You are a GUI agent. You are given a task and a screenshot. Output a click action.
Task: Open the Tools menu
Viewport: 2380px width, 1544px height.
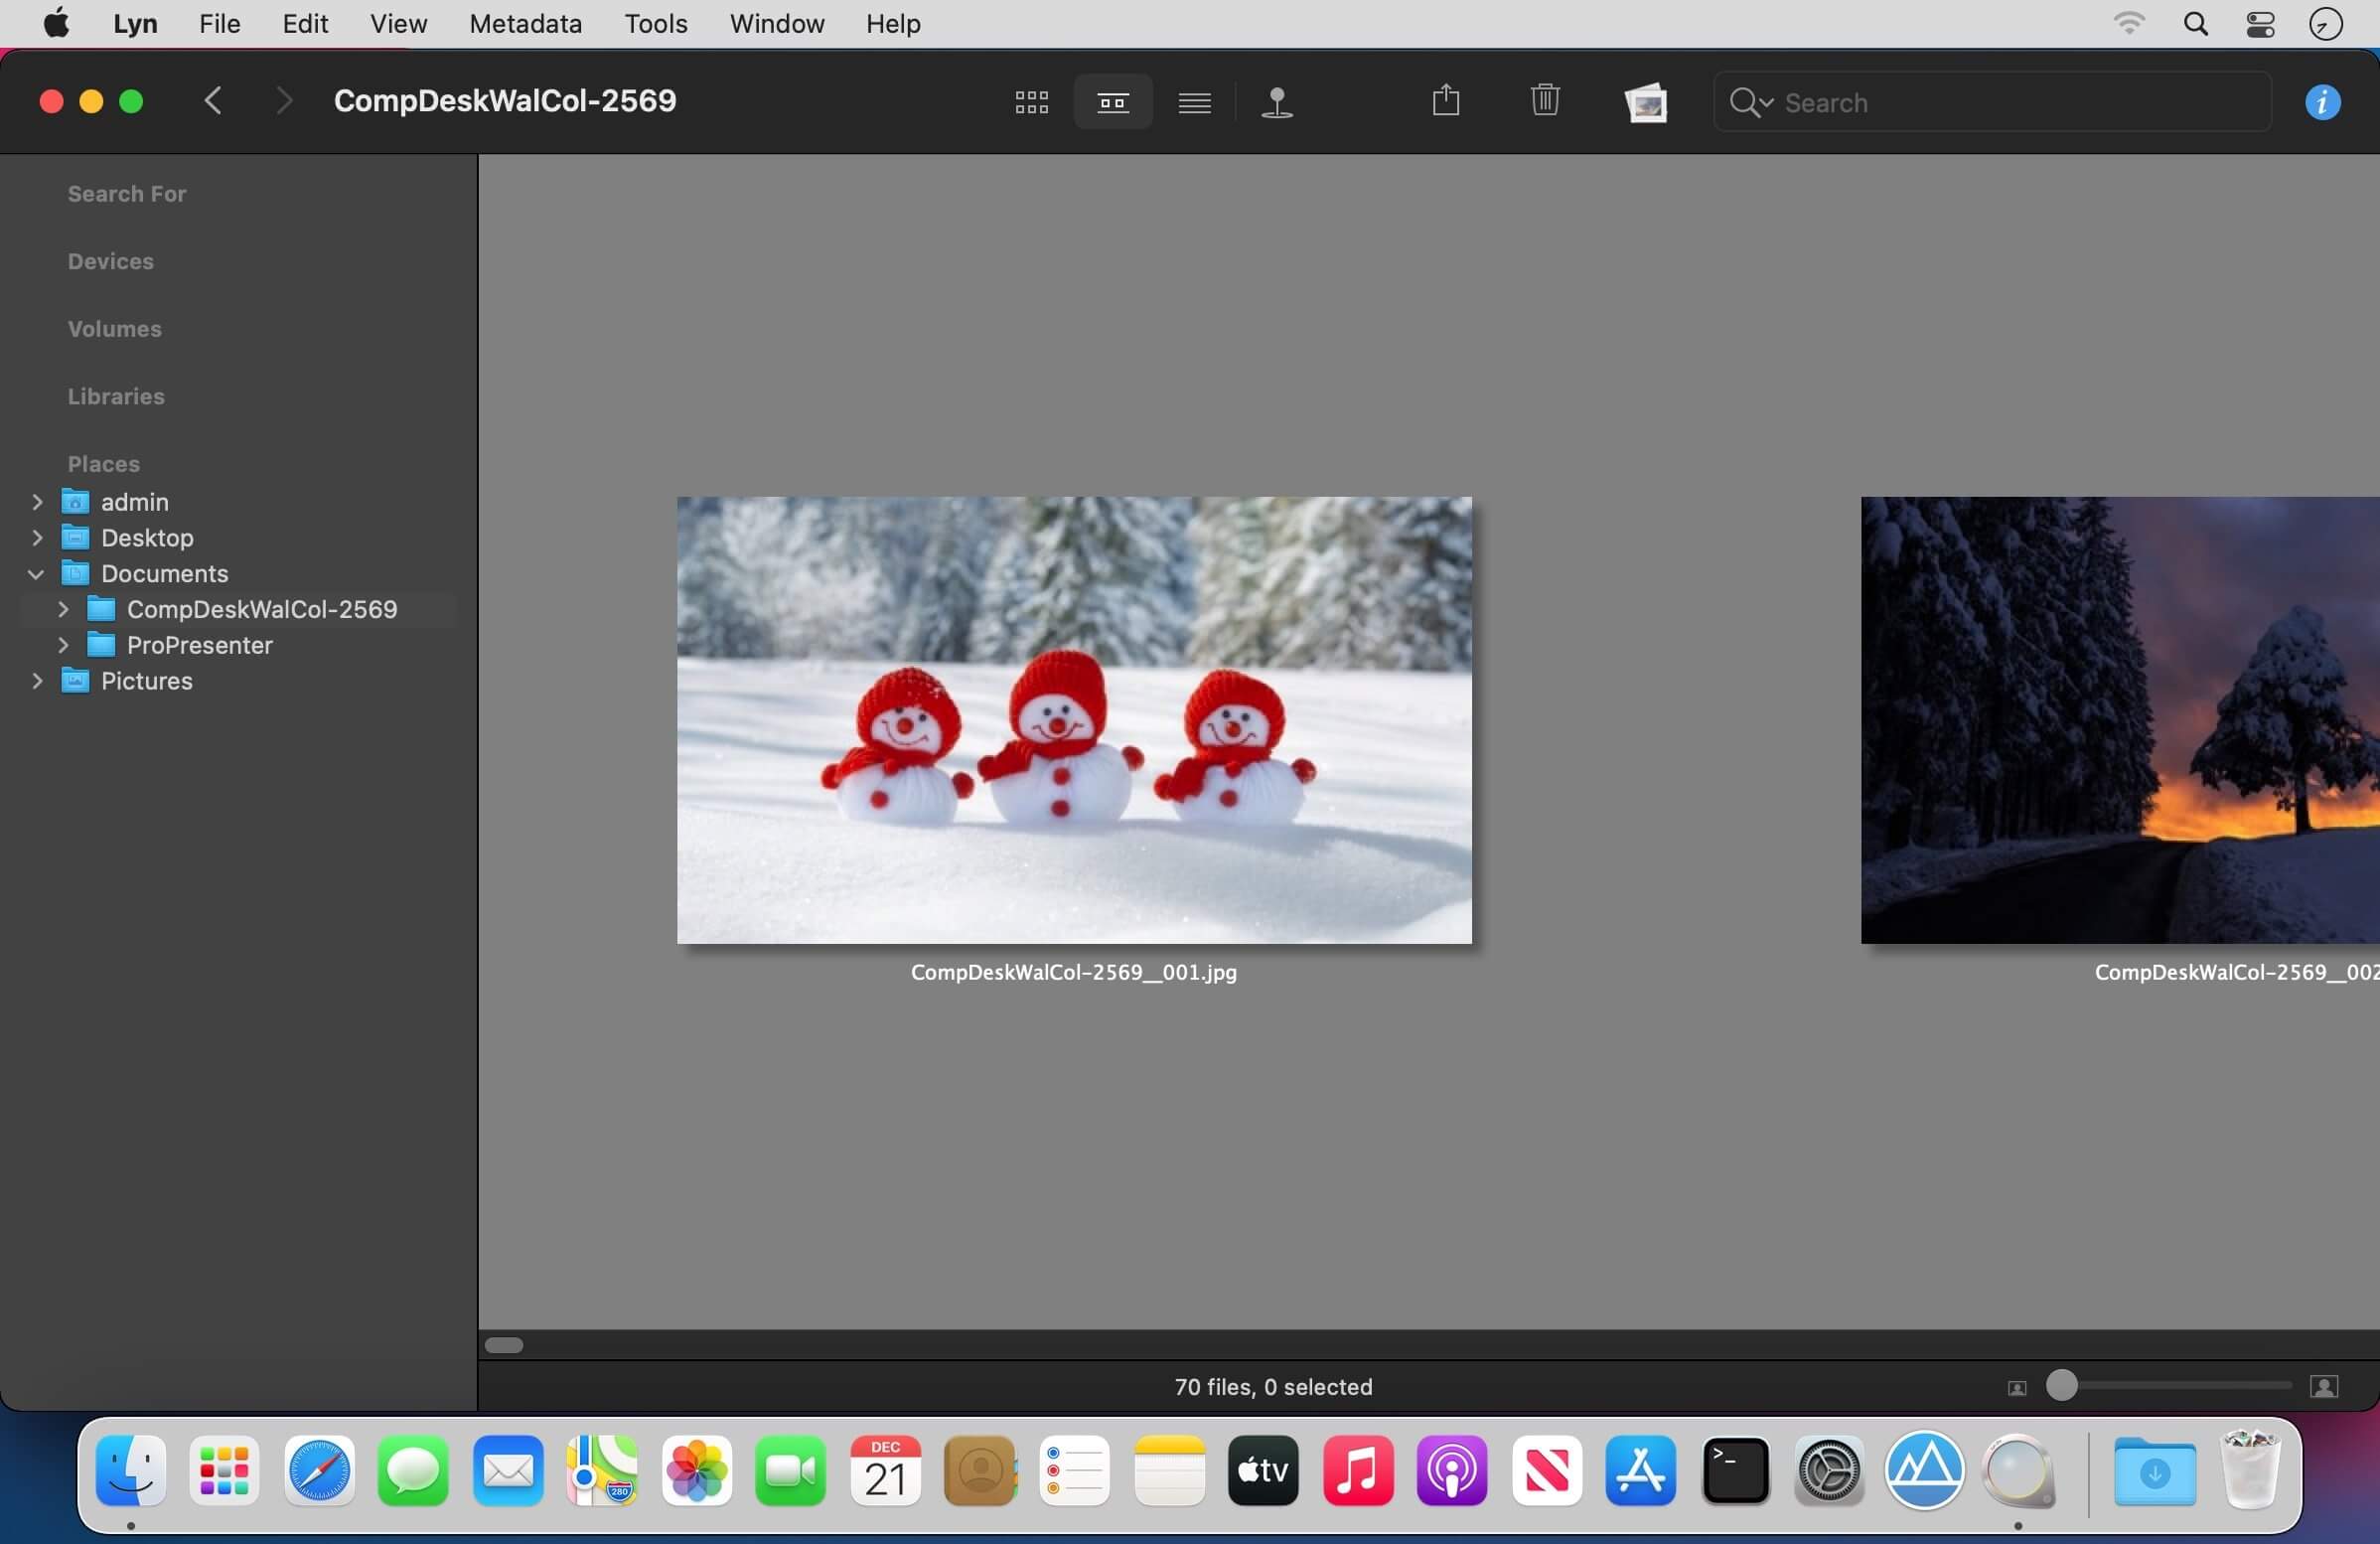point(655,23)
